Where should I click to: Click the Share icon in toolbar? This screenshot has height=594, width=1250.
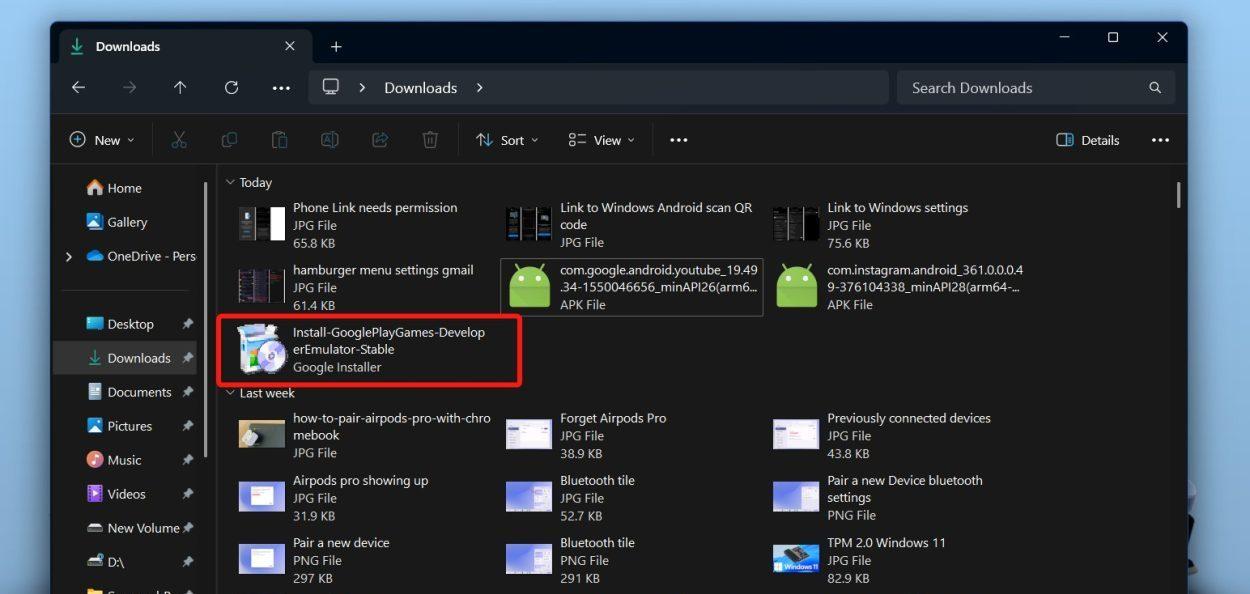(380, 140)
